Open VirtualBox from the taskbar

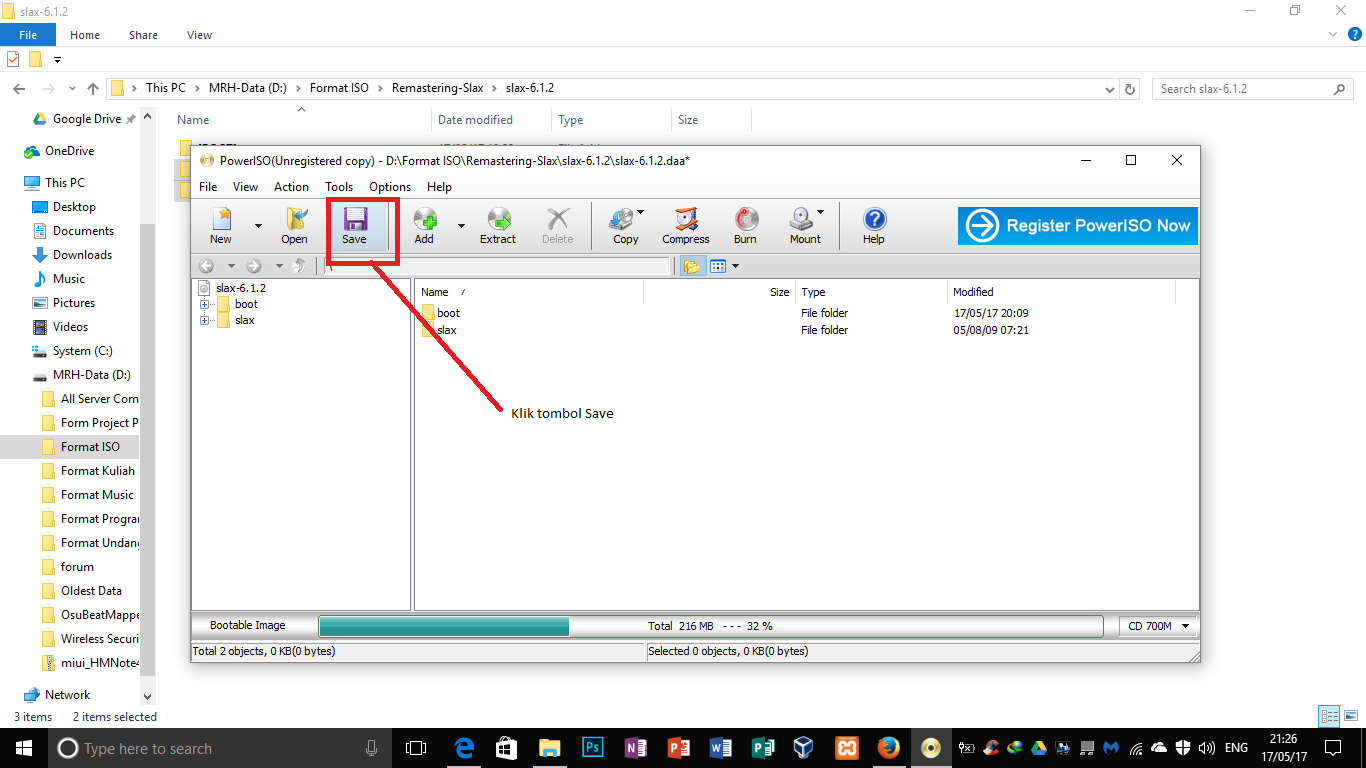(803, 748)
